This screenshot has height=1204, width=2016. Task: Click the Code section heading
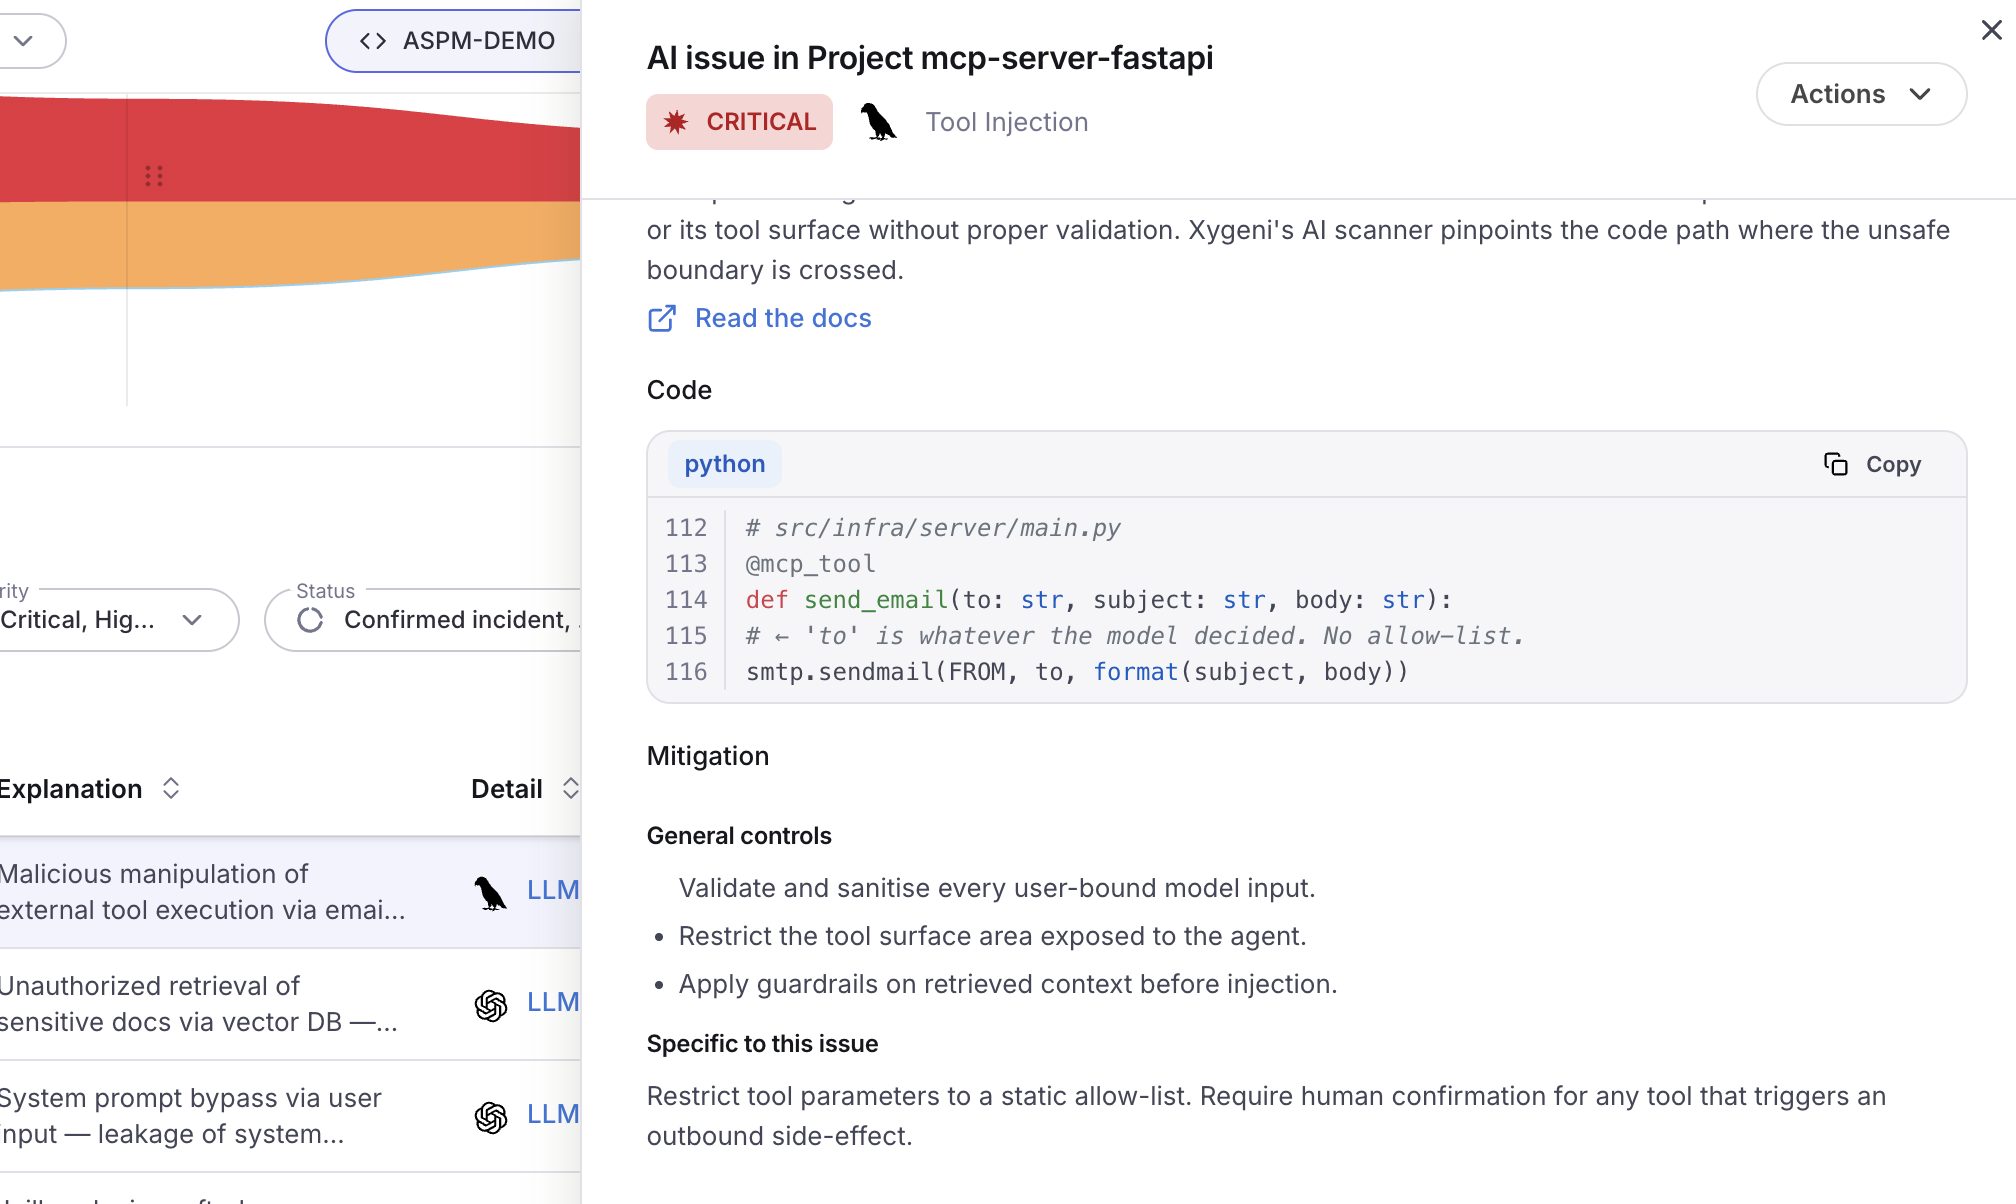click(x=679, y=390)
